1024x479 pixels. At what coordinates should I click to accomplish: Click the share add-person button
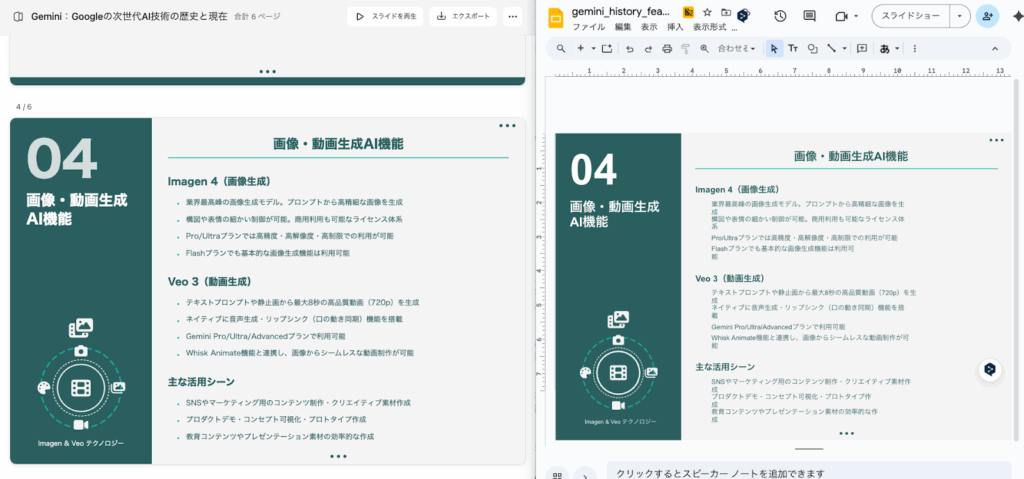click(988, 16)
